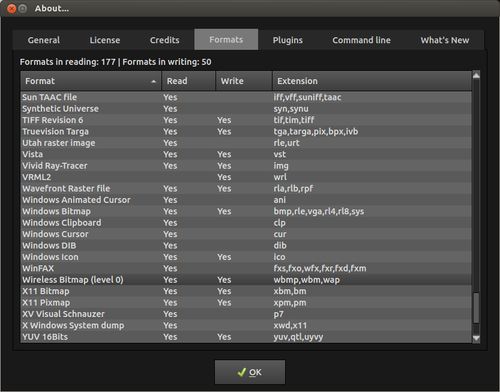The image size is (500, 392).
Task: Select the Vivid Ray-Tracer row
Action: 246,166
